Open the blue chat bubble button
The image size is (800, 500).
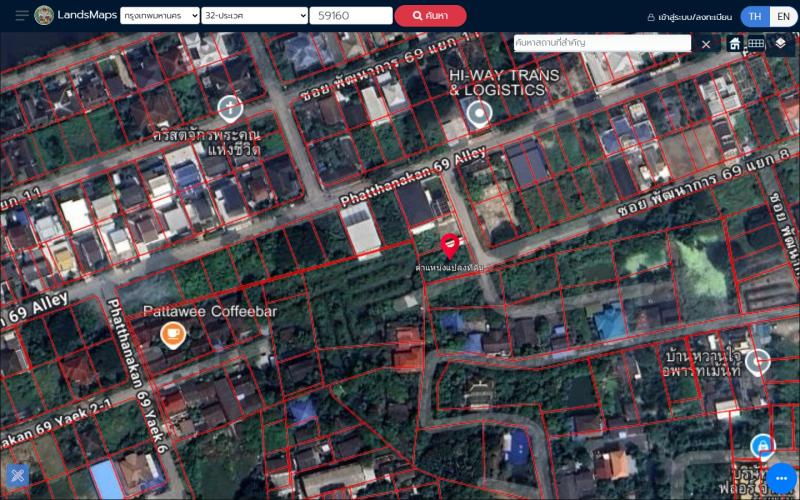781,478
